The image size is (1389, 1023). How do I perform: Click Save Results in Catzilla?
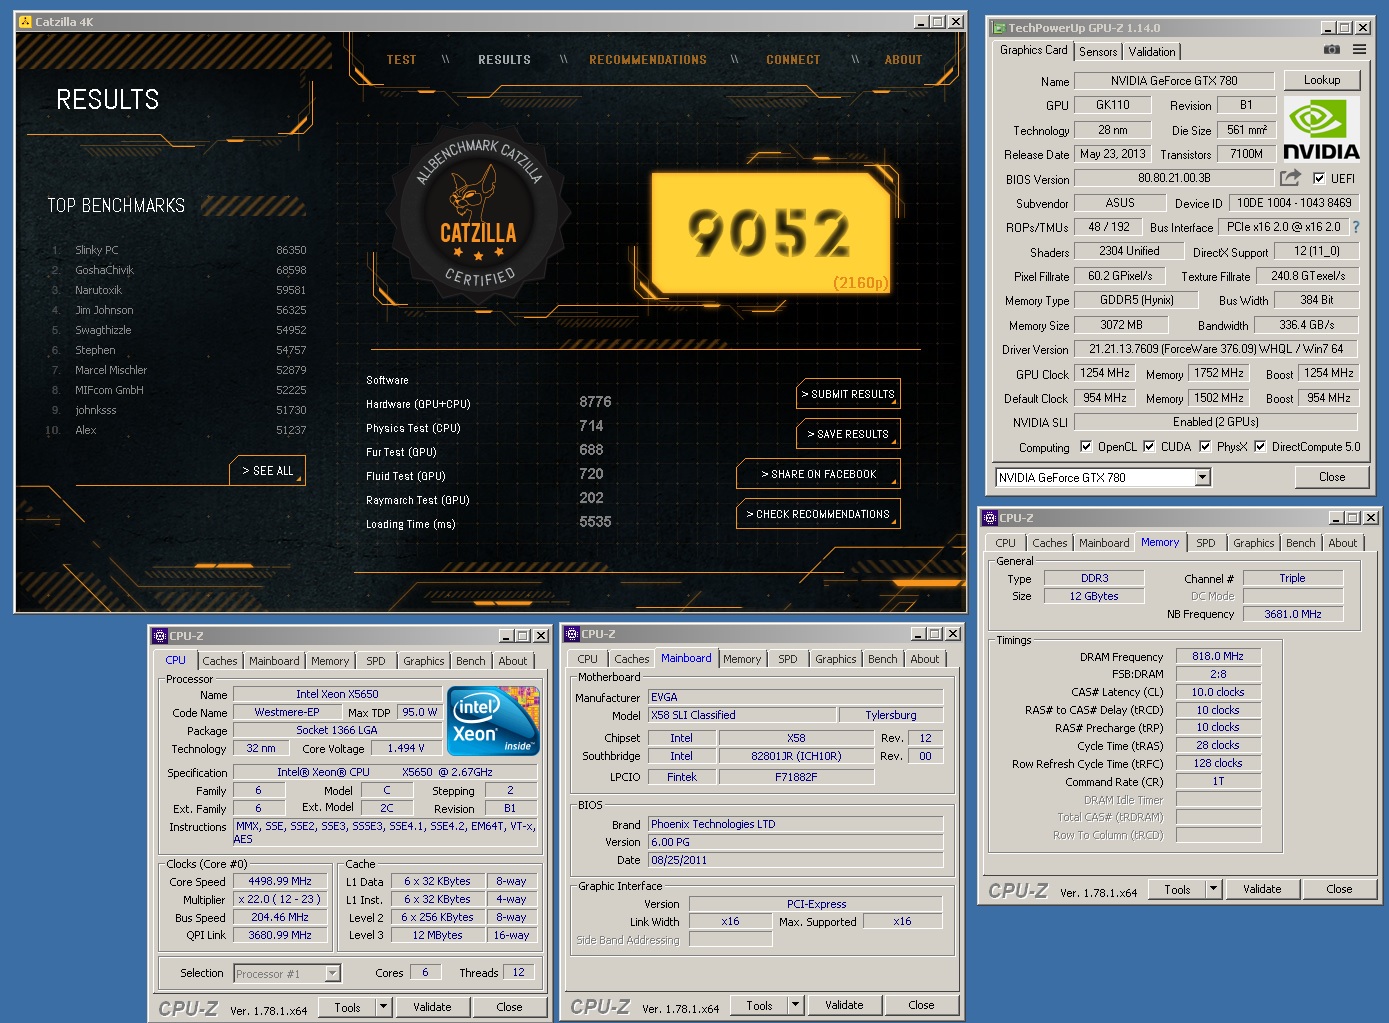pos(848,434)
